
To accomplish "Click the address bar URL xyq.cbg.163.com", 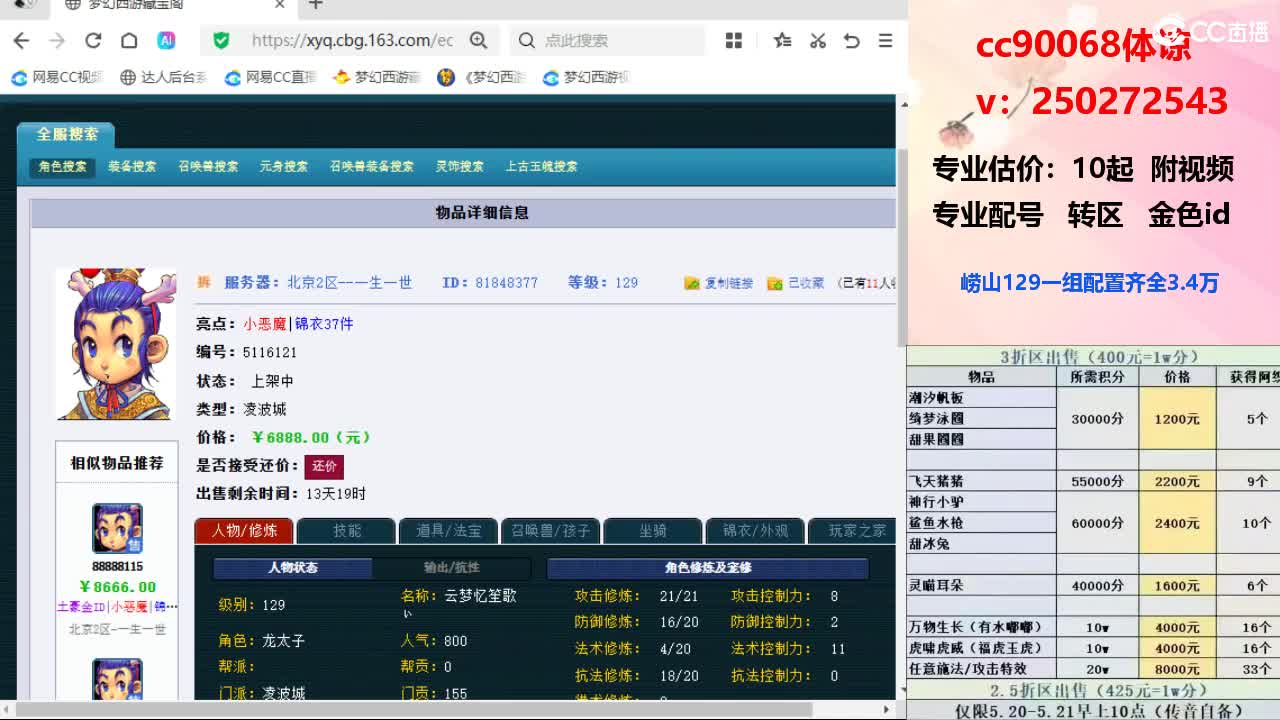I will (x=352, y=41).
